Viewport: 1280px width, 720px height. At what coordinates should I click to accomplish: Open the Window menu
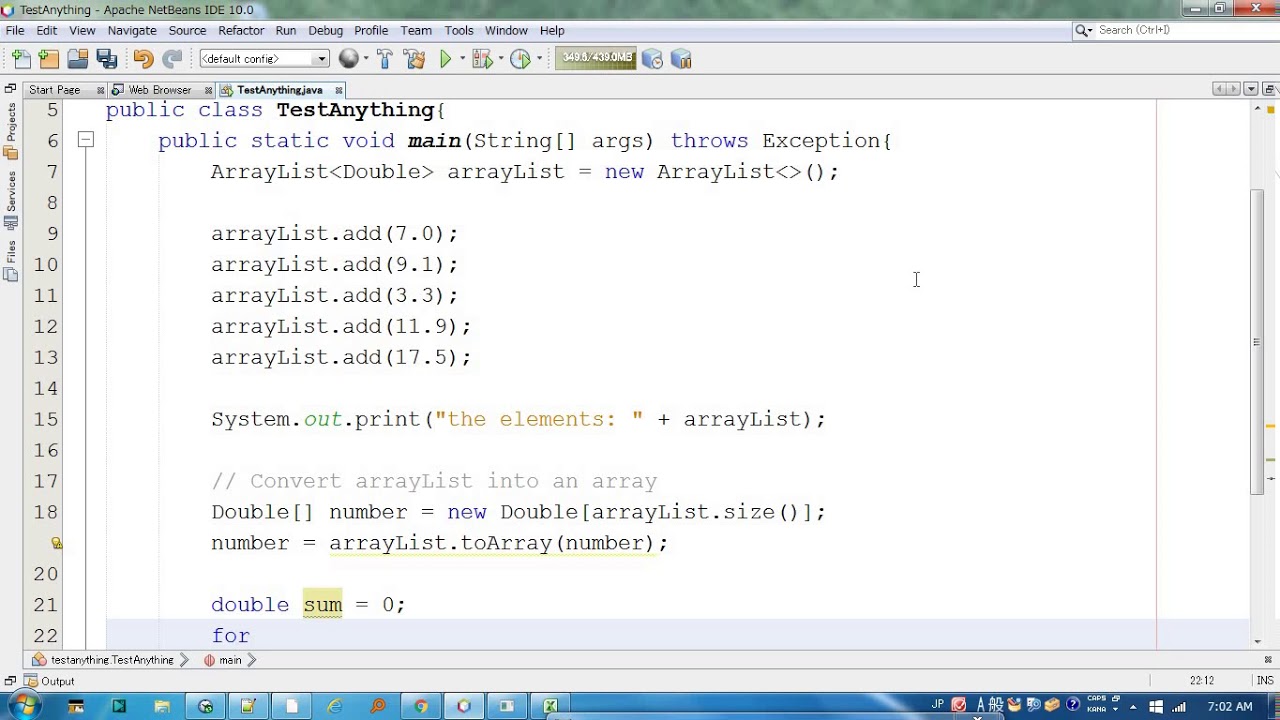[506, 30]
